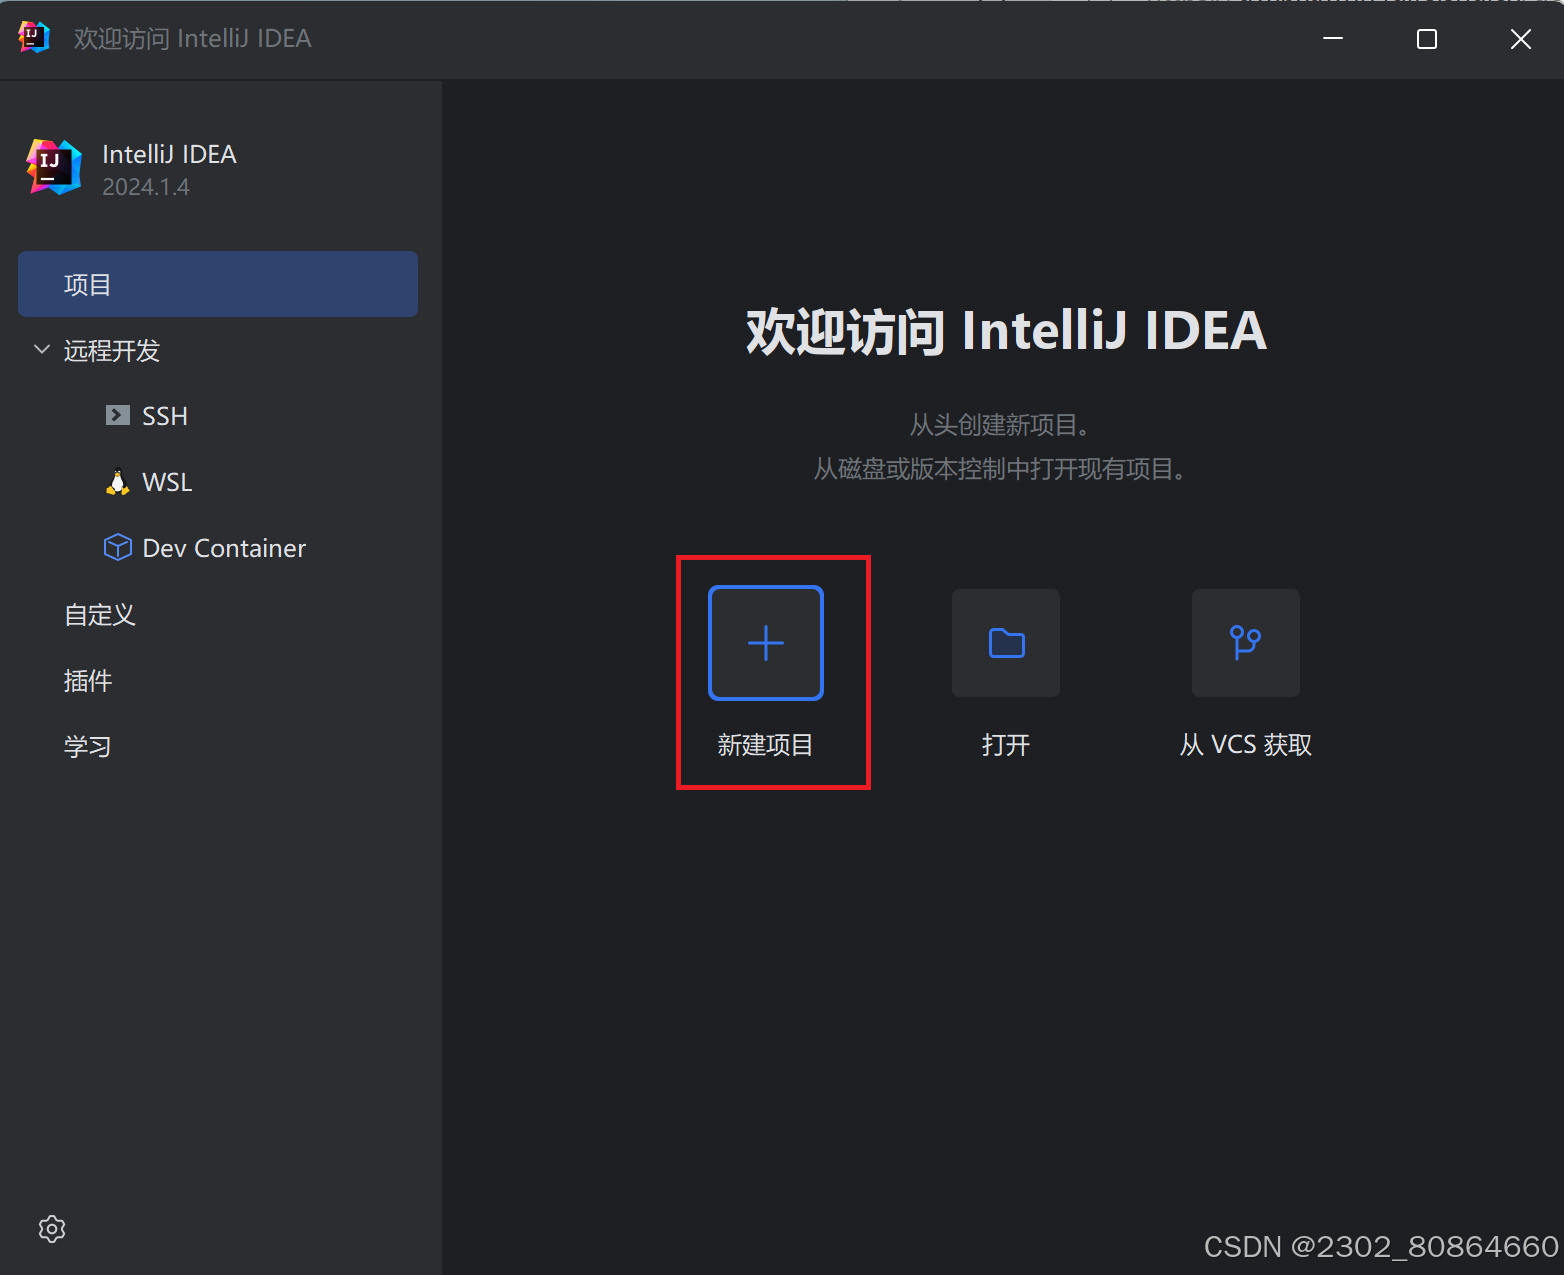Click the WSL penguin icon

tap(118, 482)
